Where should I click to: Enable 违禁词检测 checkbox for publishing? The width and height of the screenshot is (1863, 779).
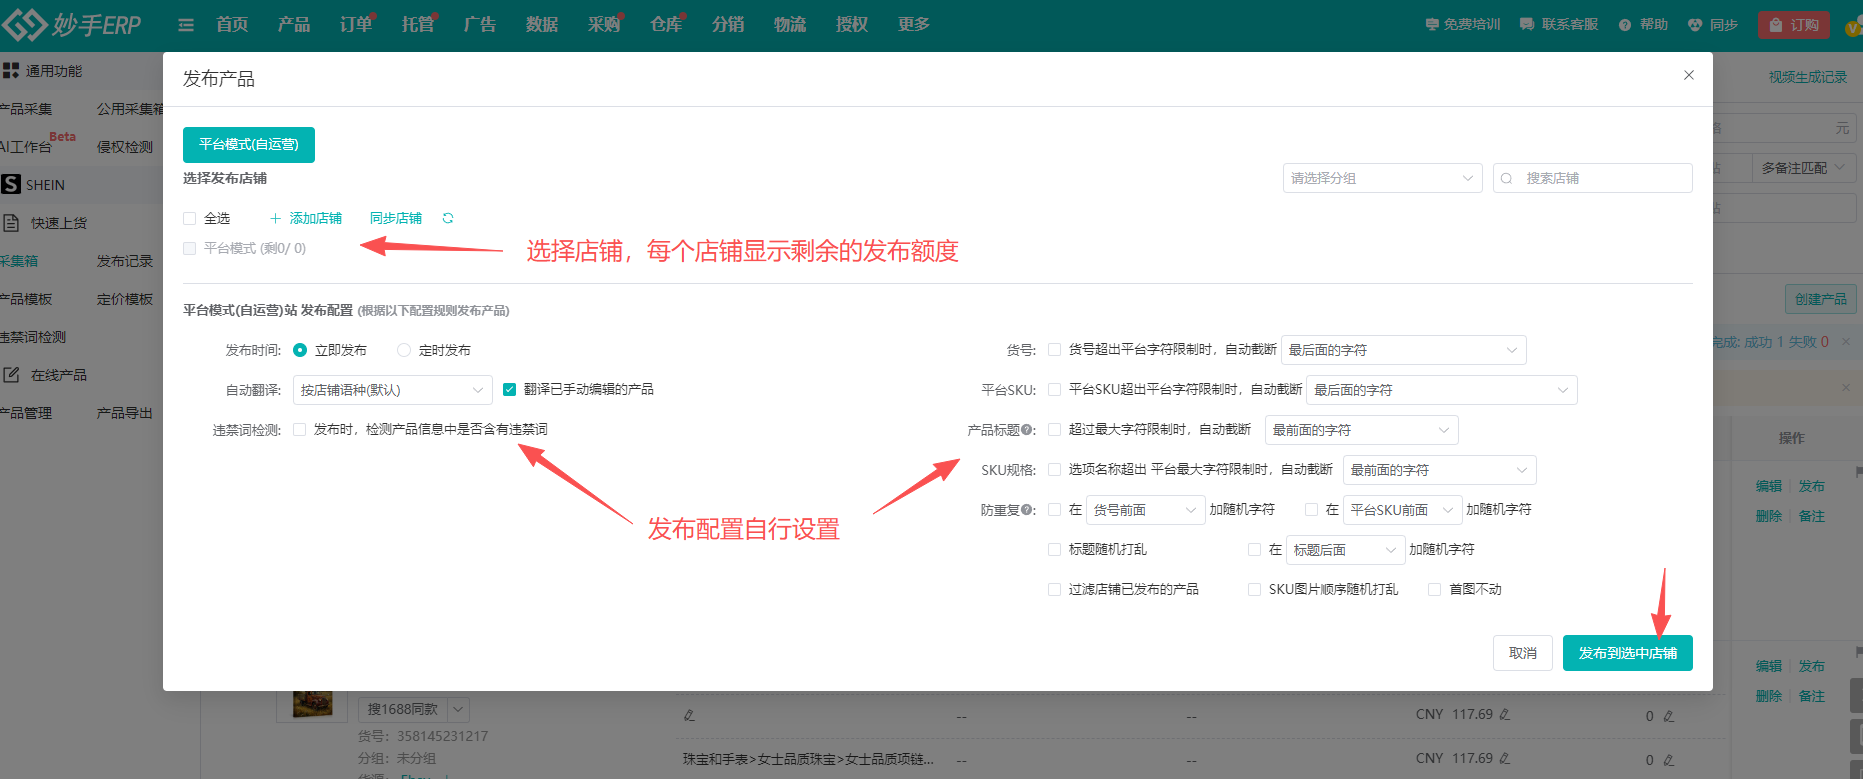click(299, 429)
